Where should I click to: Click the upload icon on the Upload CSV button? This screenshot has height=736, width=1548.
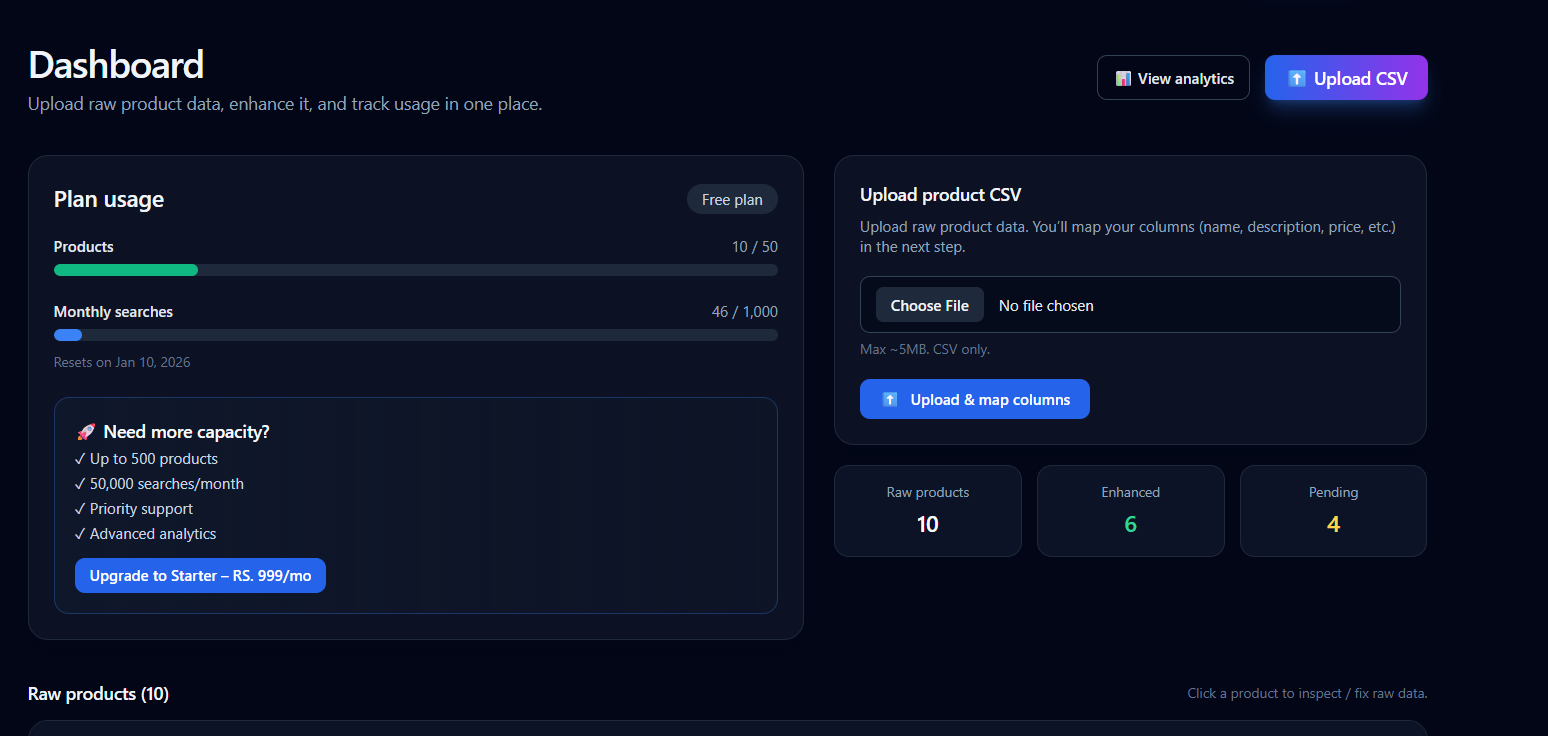(x=1299, y=77)
